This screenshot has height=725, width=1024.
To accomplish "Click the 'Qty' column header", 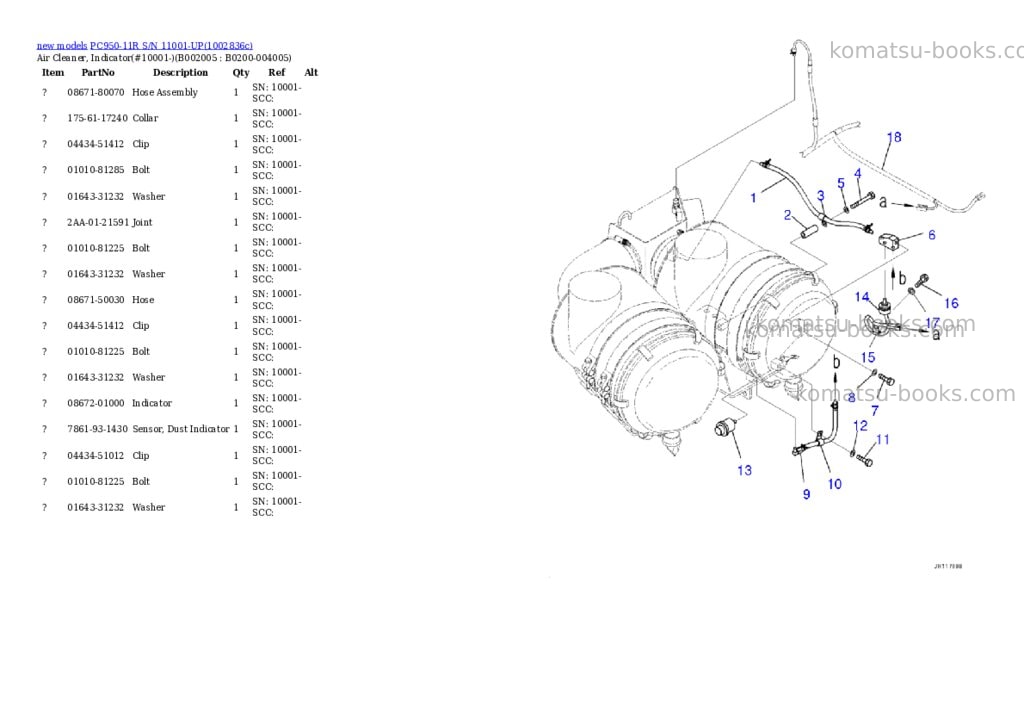I will tap(241, 72).
